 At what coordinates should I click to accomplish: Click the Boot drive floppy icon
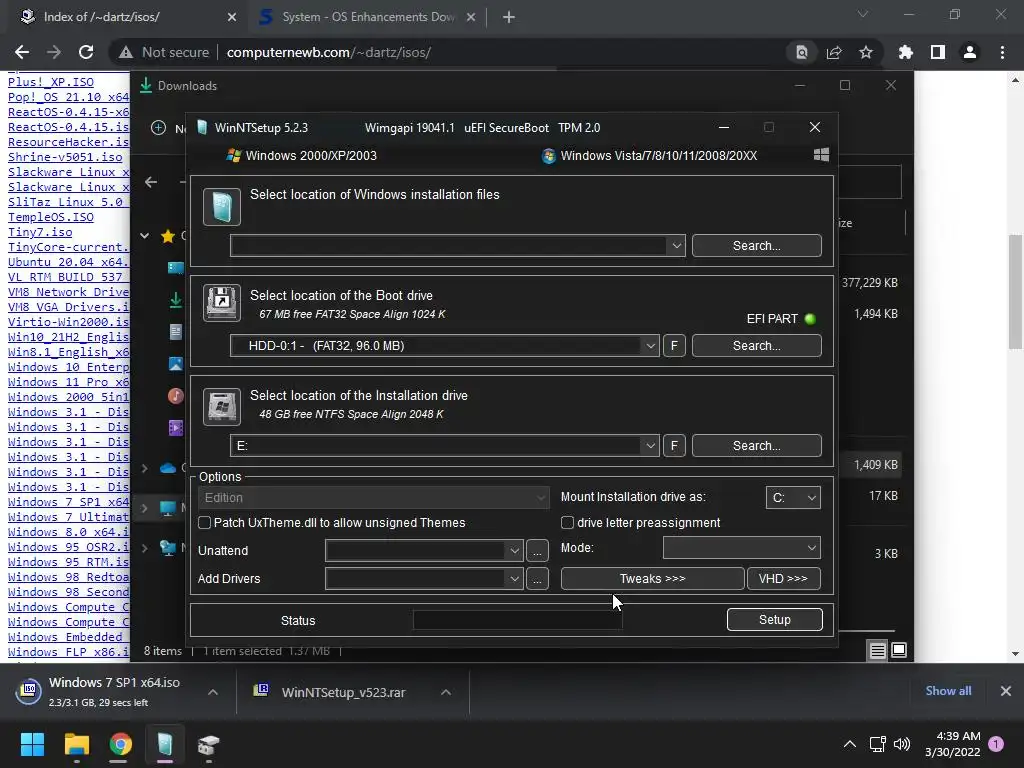(x=221, y=303)
